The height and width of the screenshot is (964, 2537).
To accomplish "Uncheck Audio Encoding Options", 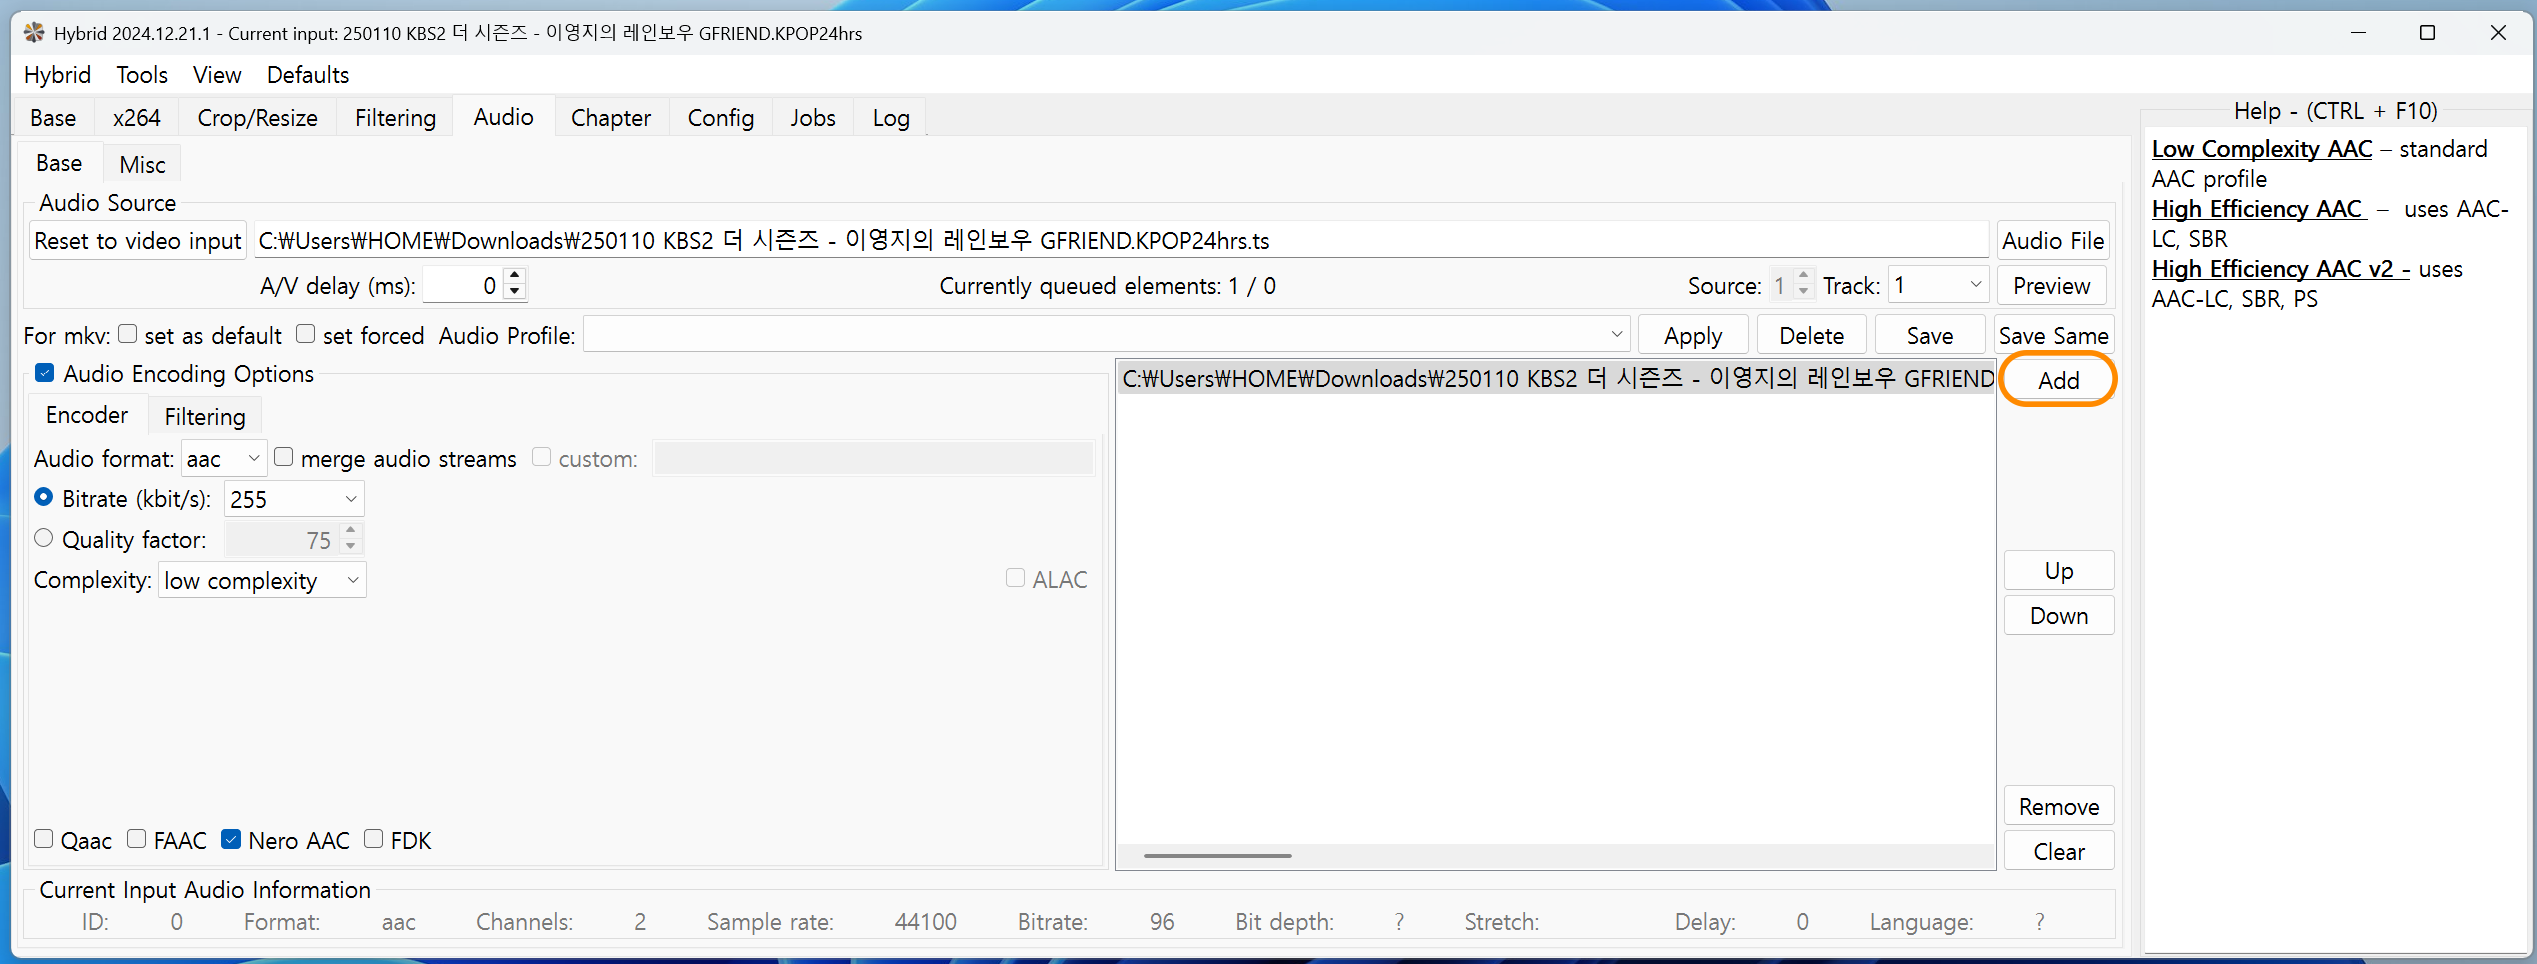I will tap(44, 373).
